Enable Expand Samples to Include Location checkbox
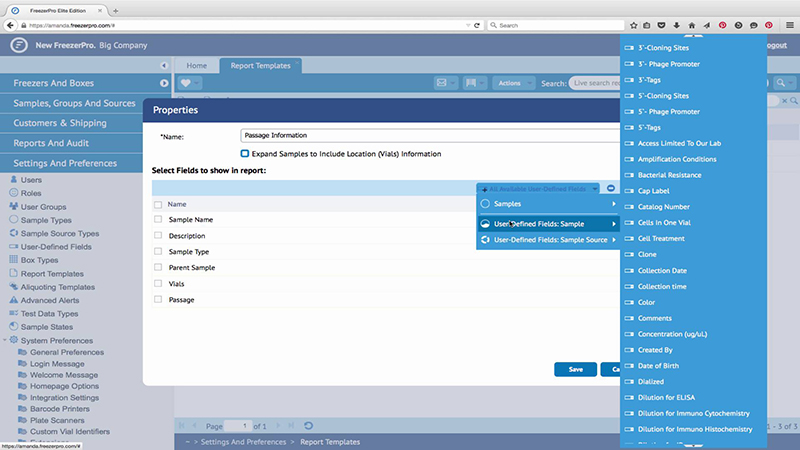This screenshot has width=800, height=450. pyautogui.click(x=245, y=154)
